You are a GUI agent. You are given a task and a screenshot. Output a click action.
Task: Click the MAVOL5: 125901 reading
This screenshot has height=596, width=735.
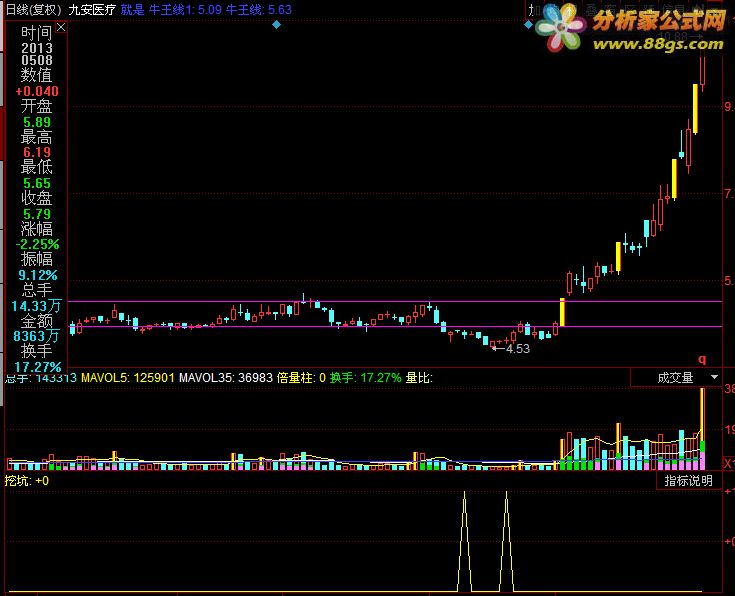pos(128,377)
